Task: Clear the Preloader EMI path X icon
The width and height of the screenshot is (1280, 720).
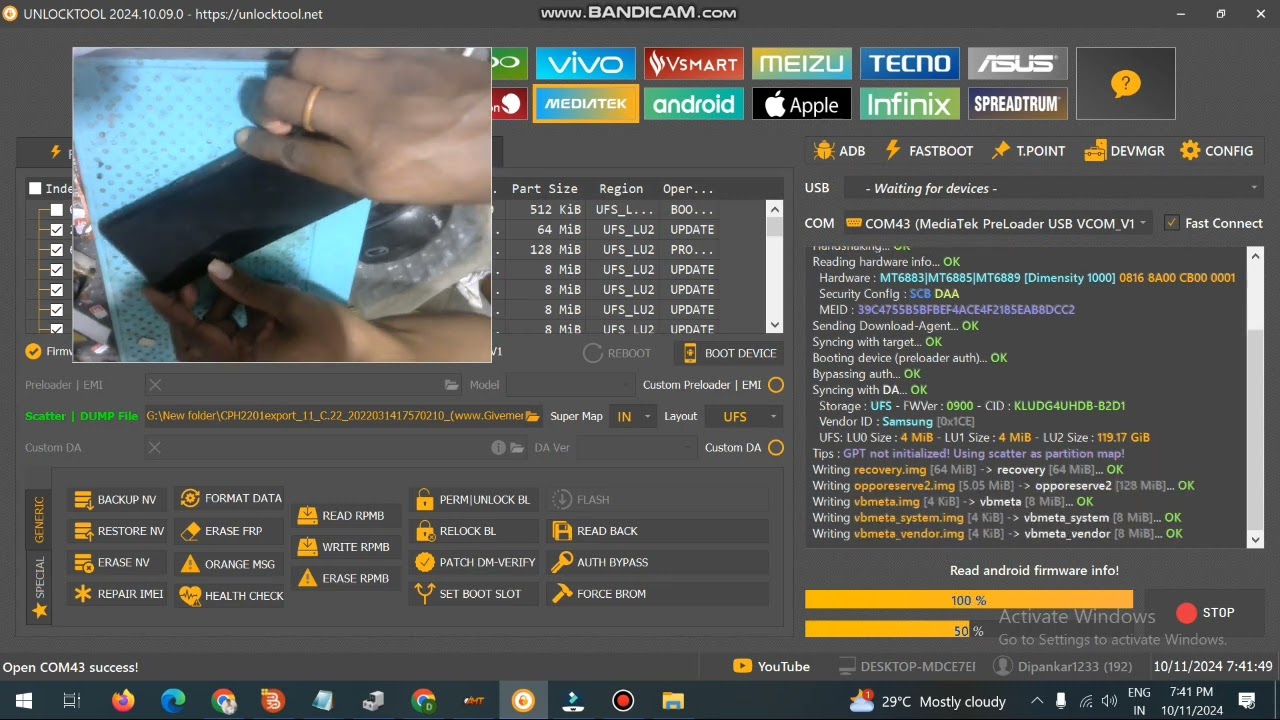Action: [x=155, y=385]
